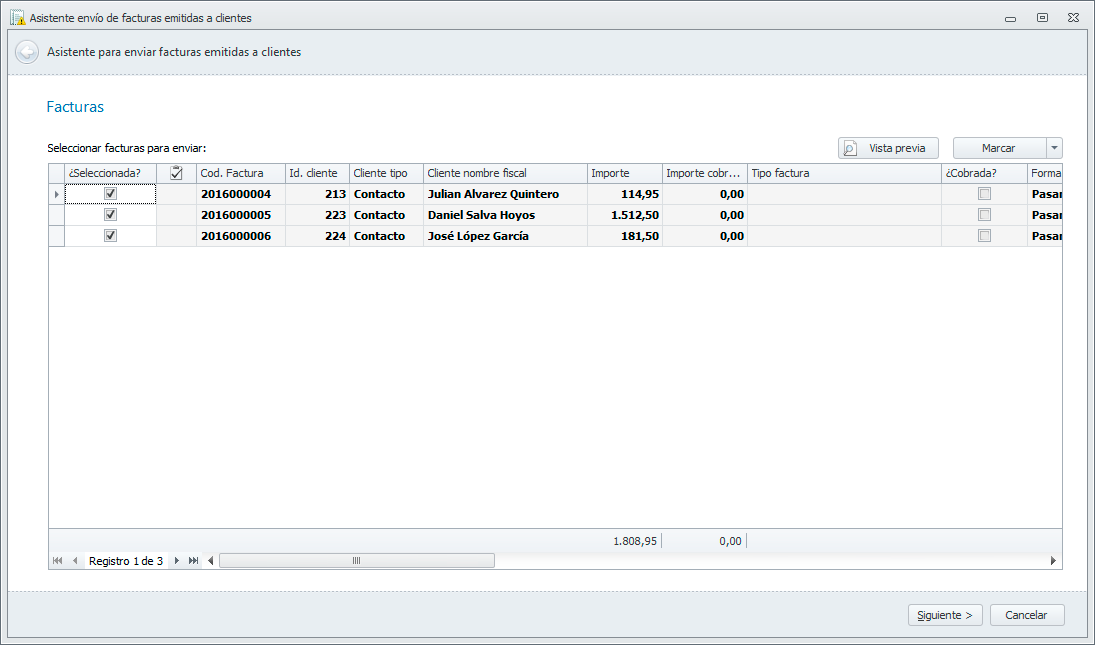Sort by Cod. Factura column header
This screenshot has height=645, width=1095.
(x=241, y=173)
